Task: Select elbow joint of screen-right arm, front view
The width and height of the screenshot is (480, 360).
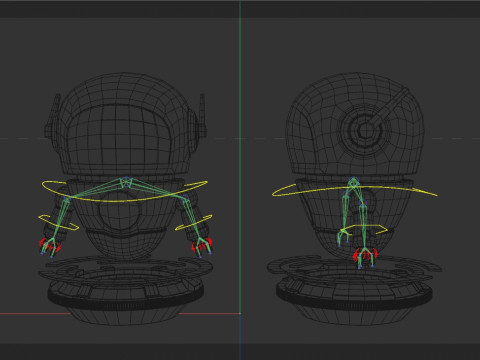Action: [185, 199]
